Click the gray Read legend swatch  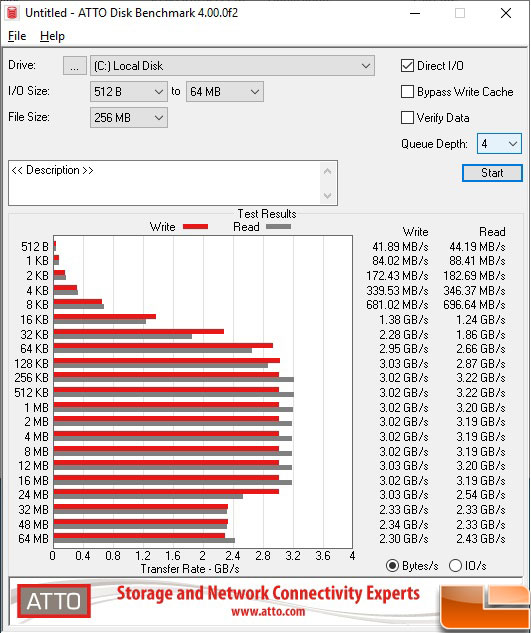click(x=278, y=226)
